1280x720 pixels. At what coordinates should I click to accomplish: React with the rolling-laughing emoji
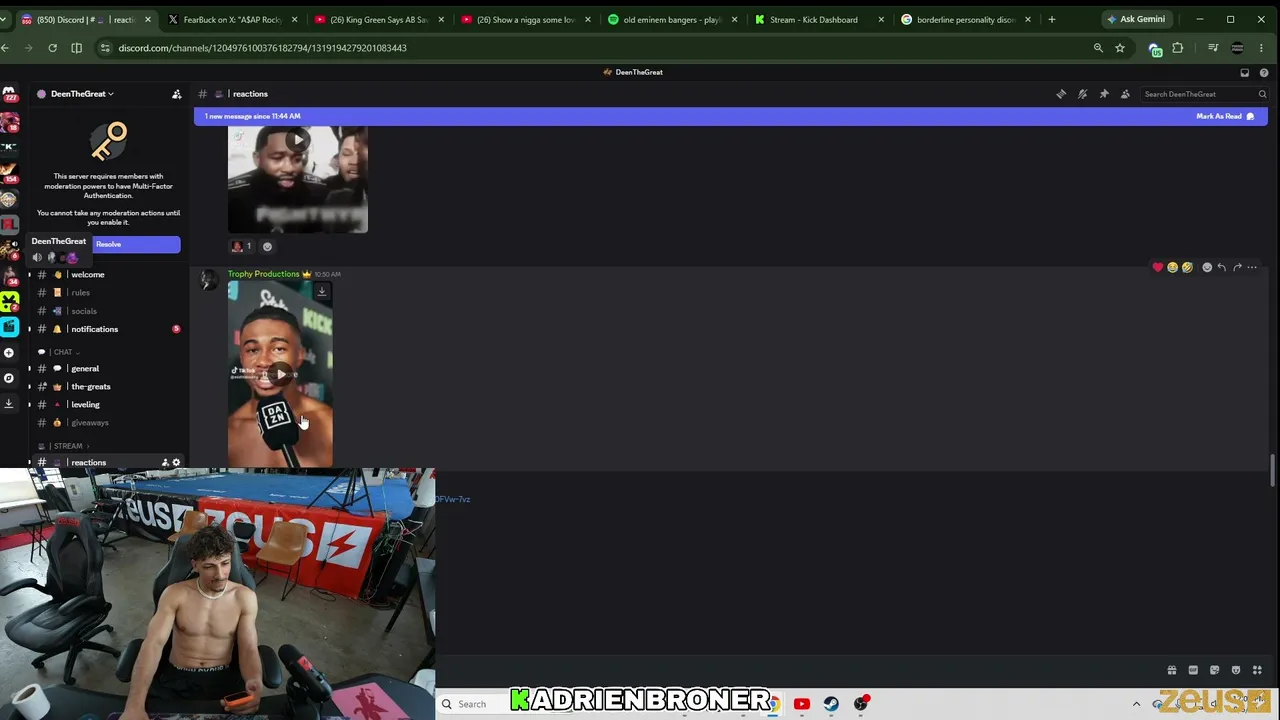(1187, 267)
